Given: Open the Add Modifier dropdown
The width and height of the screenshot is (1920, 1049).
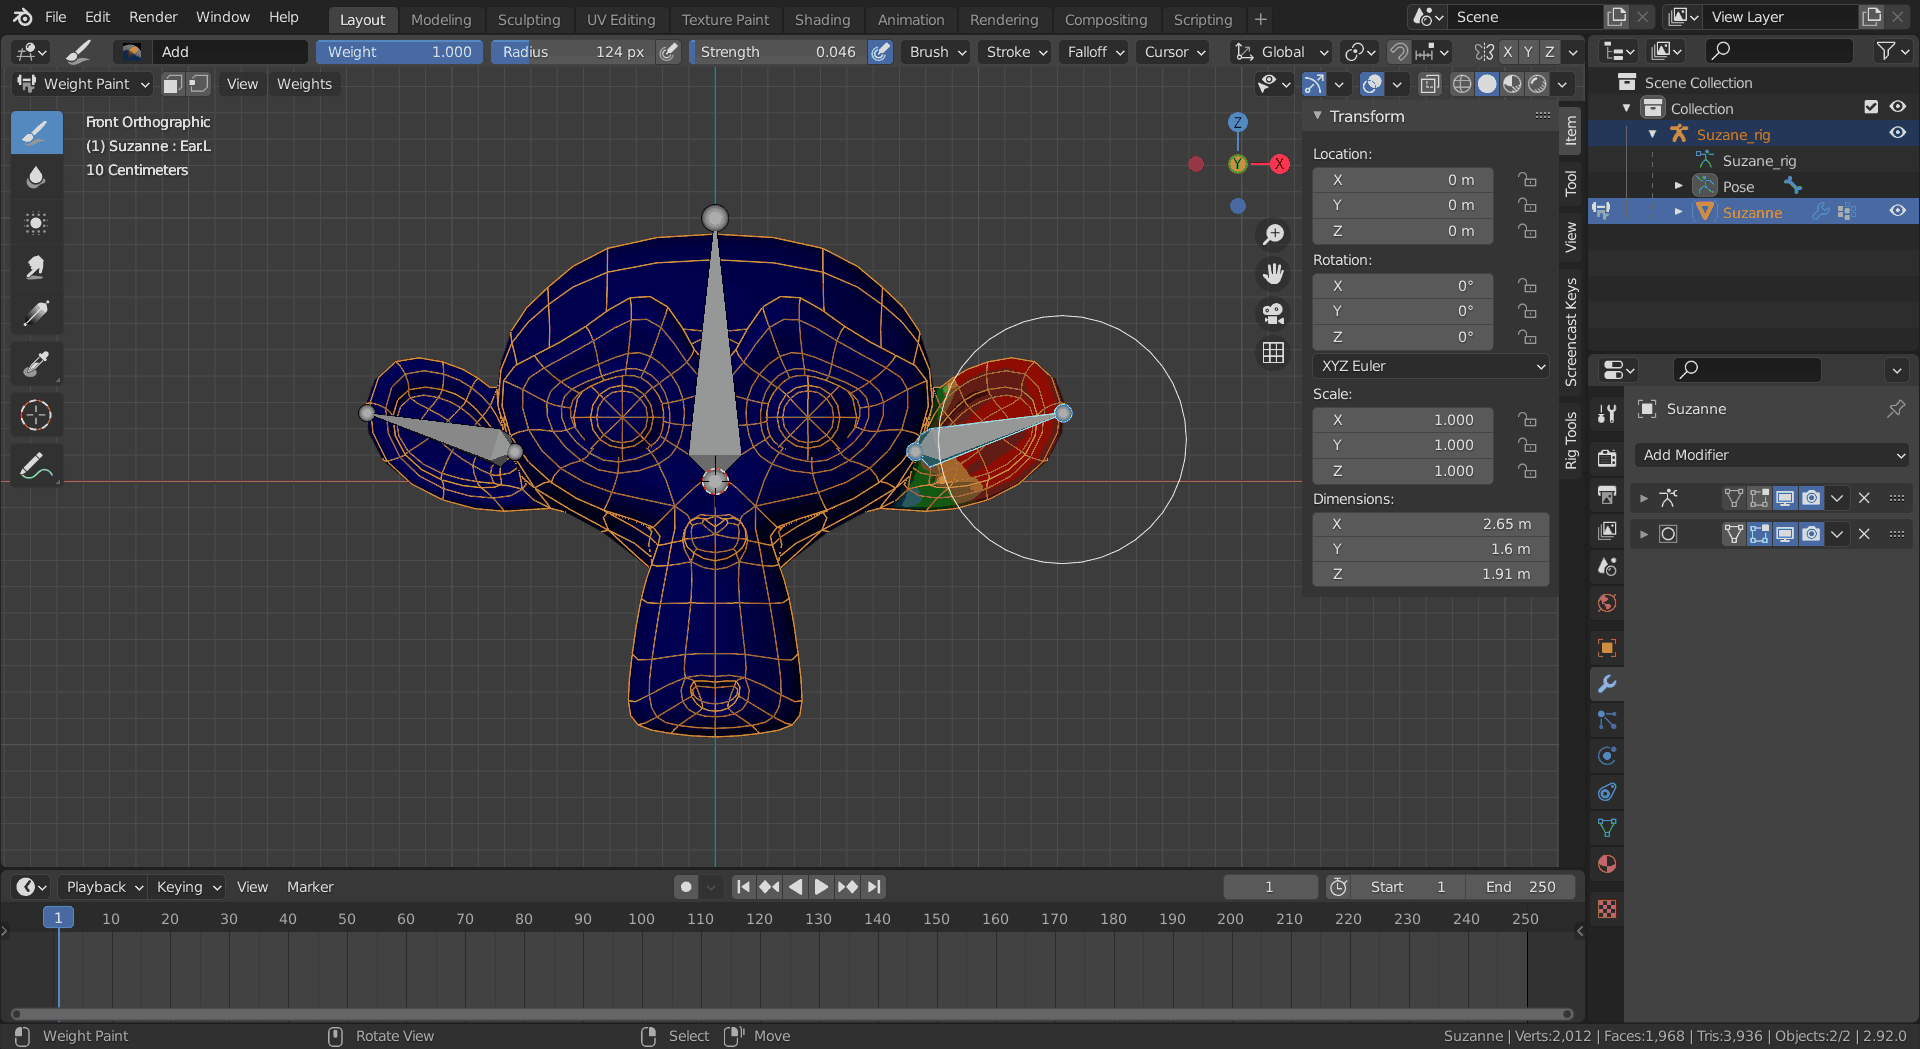Looking at the screenshot, I should point(1772,455).
